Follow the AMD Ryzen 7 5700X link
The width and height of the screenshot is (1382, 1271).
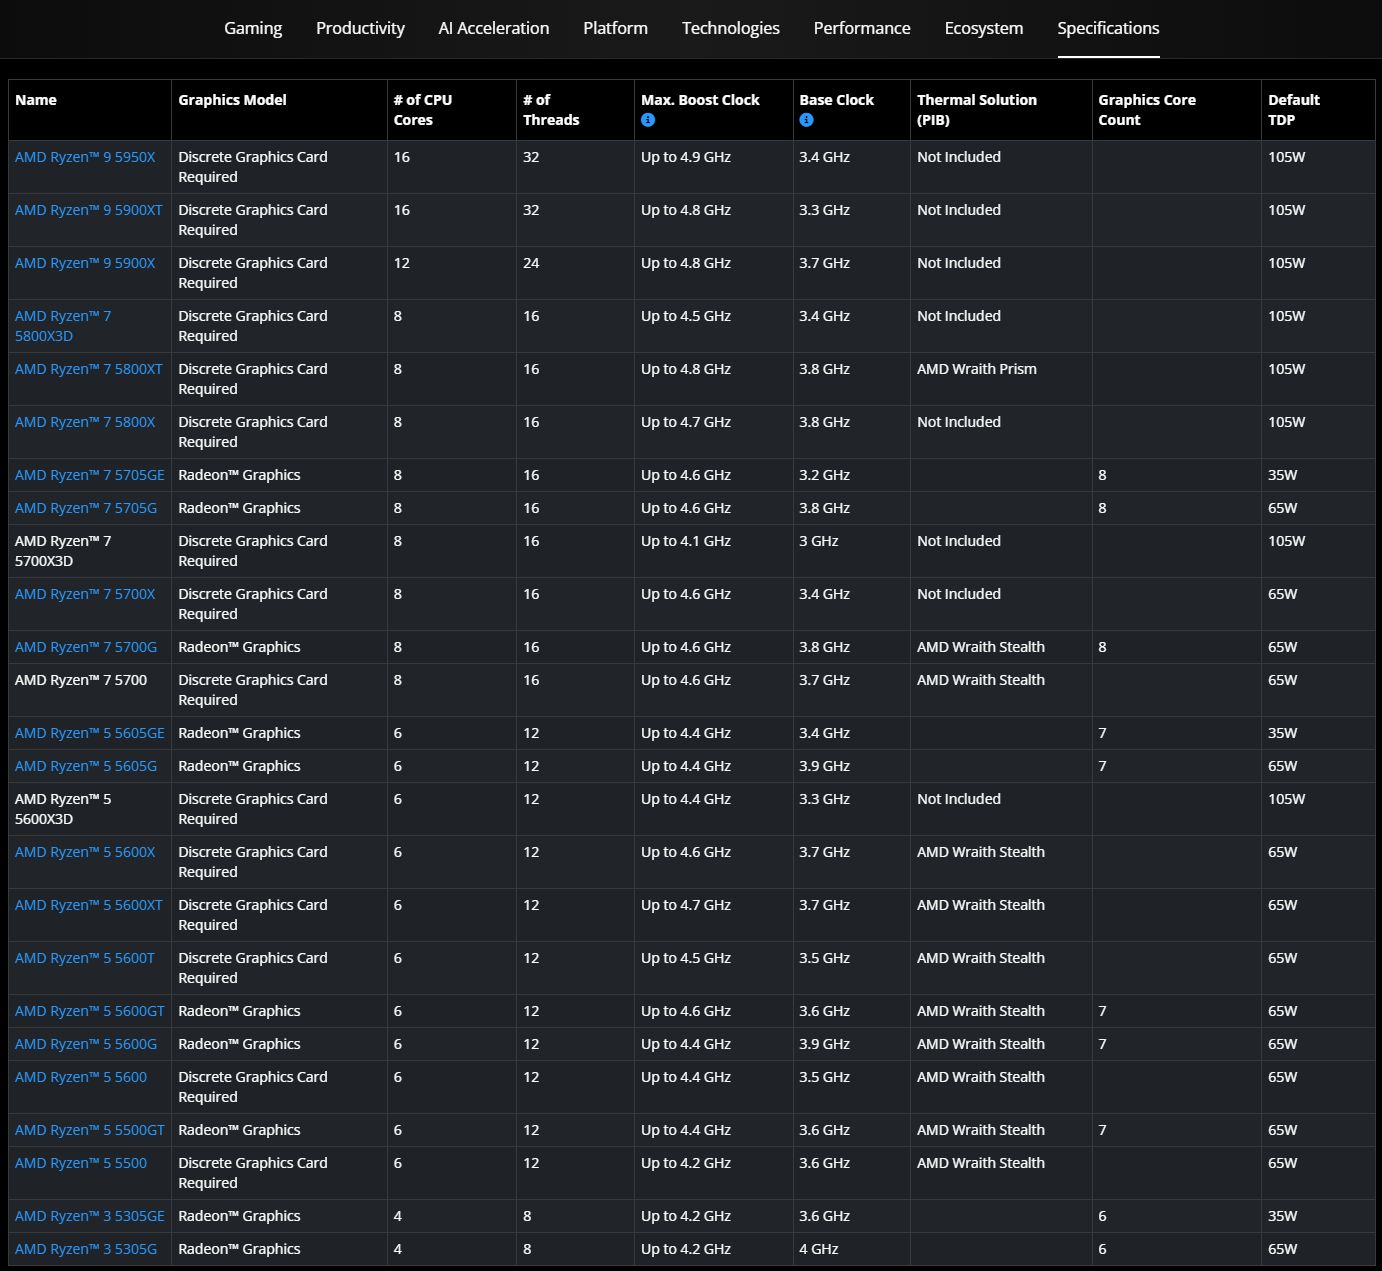coord(85,594)
